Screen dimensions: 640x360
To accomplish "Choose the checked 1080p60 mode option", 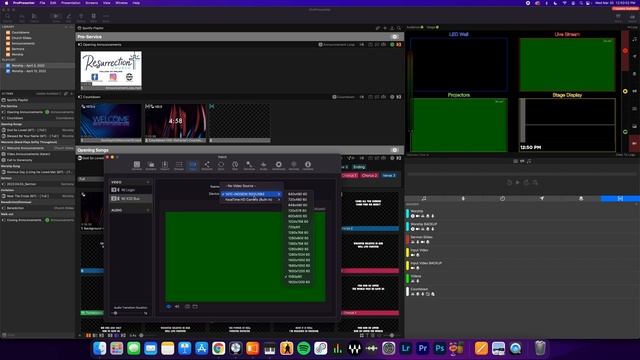I will click(x=298, y=276).
